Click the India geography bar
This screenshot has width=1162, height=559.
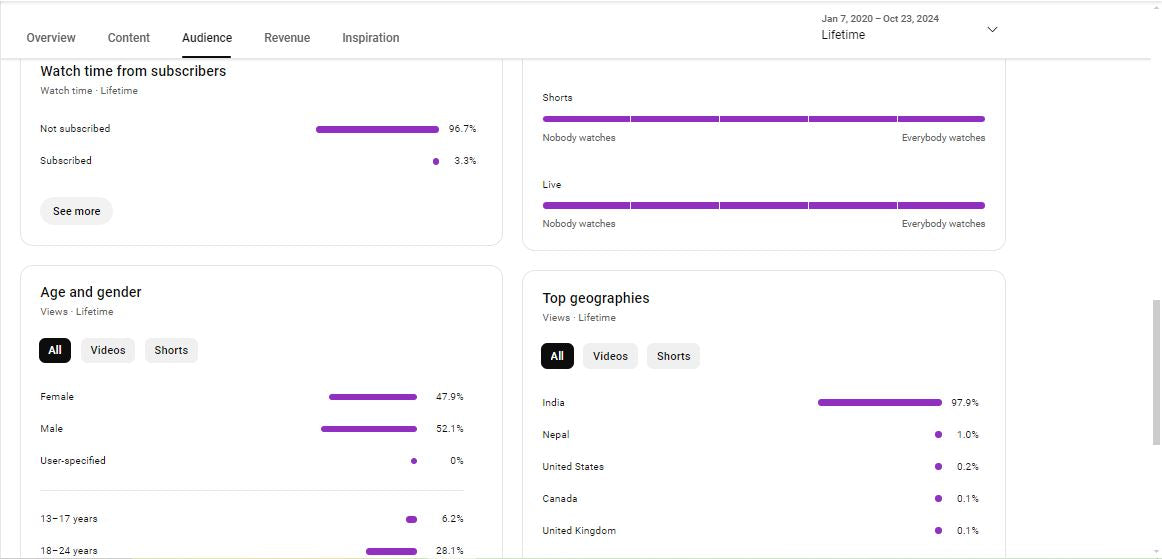pyautogui.click(x=879, y=403)
